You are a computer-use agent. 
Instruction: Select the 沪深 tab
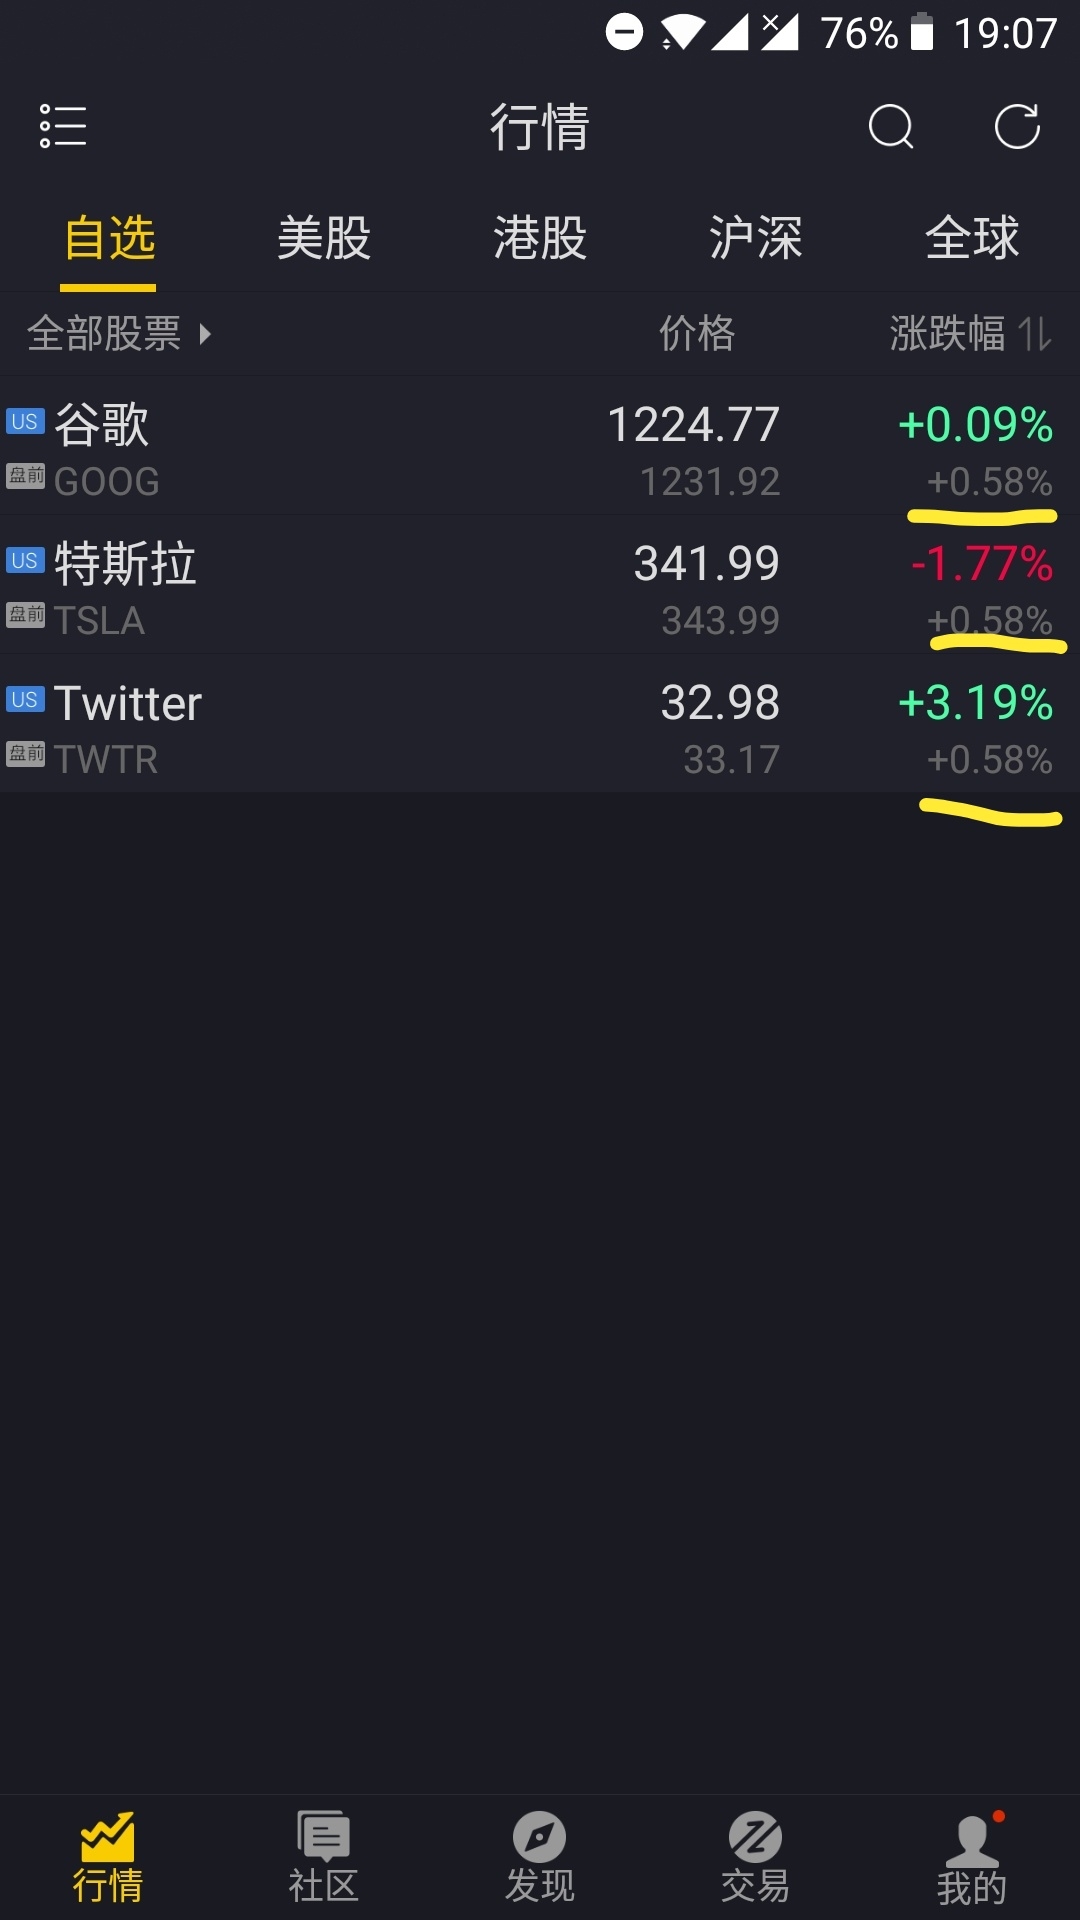coord(756,238)
